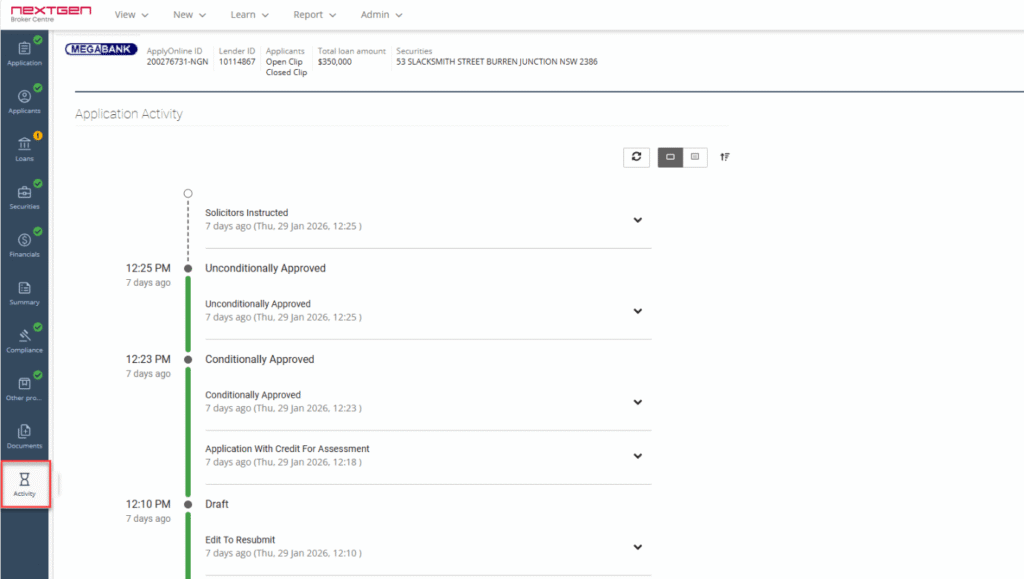Open the Summary section icon
Viewport: 1024px width, 579px height.
pos(24,288)
